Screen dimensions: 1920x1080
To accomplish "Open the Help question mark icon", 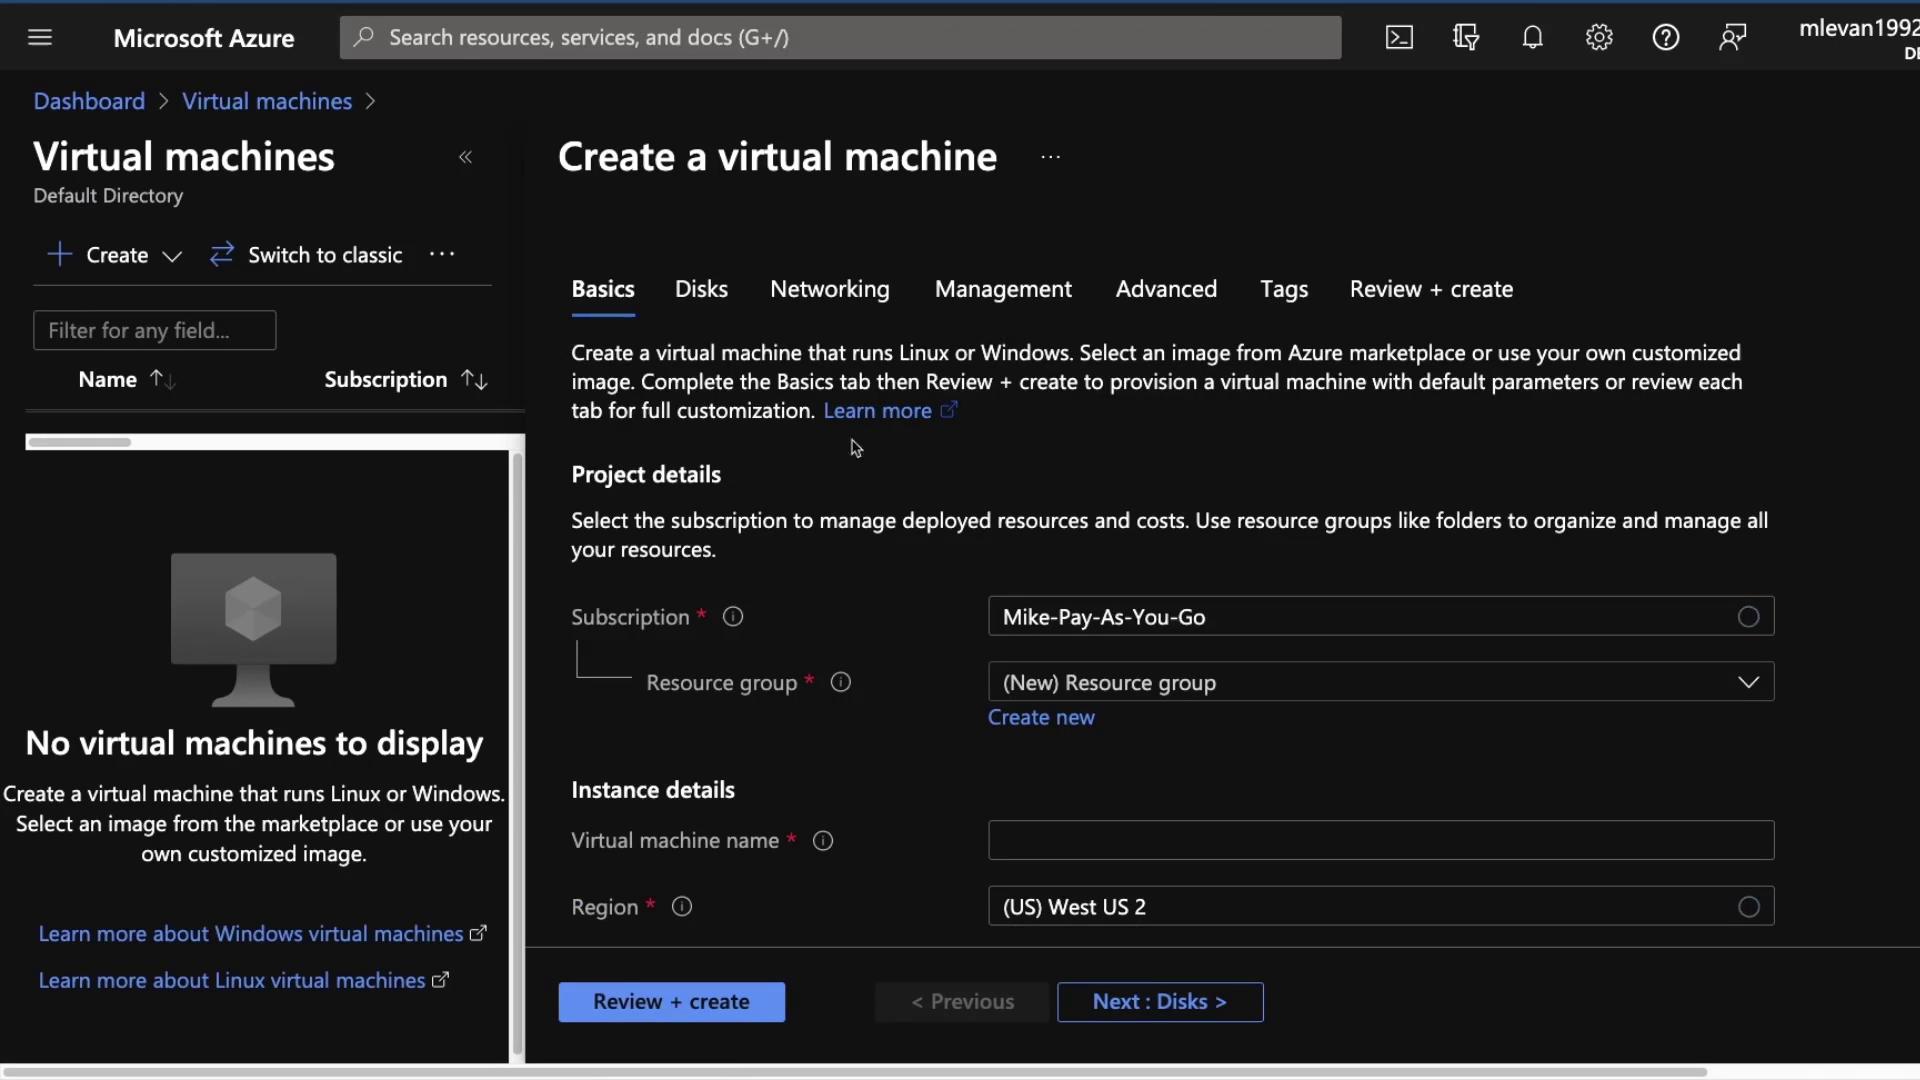I will 1665,38.
